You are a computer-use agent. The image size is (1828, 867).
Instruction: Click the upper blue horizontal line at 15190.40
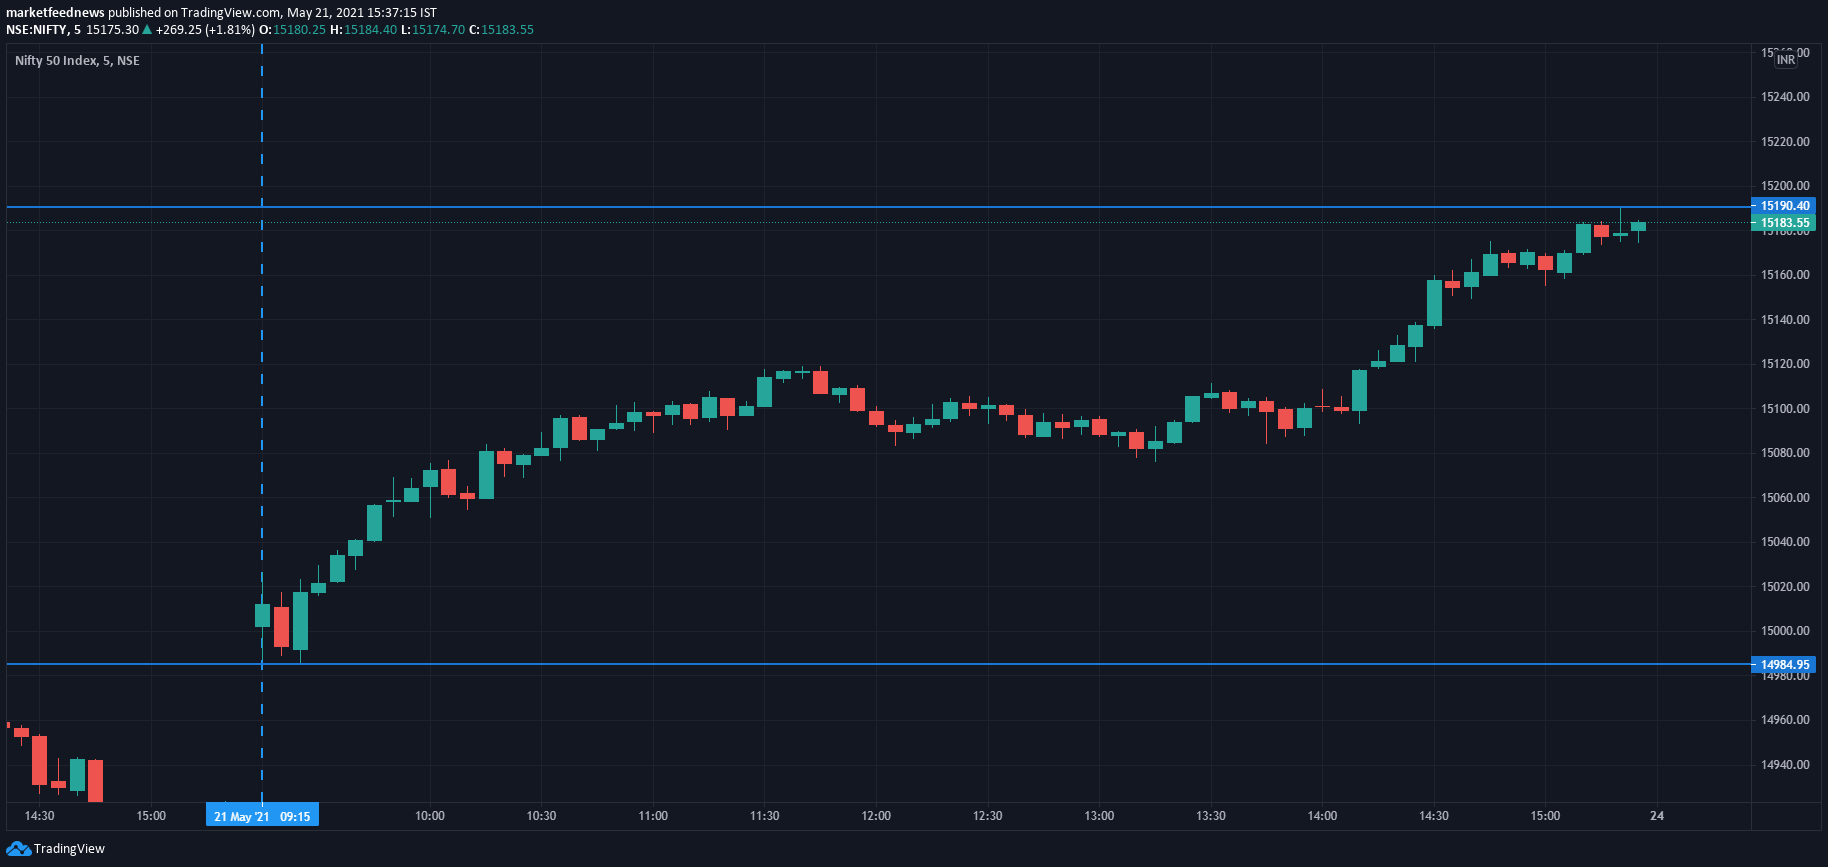click(900, 207)
